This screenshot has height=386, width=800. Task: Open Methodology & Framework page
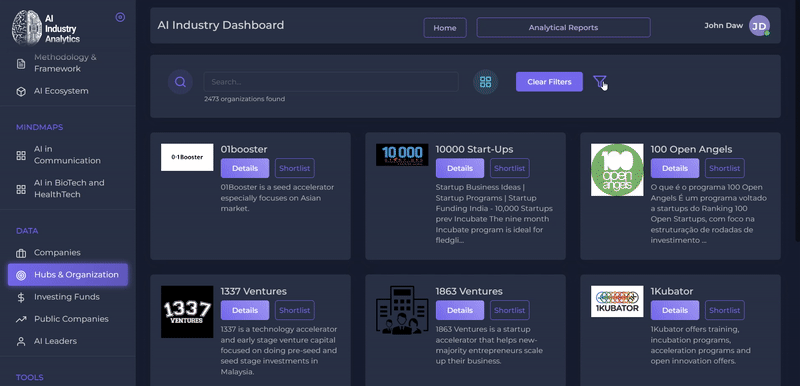[65, 63]
